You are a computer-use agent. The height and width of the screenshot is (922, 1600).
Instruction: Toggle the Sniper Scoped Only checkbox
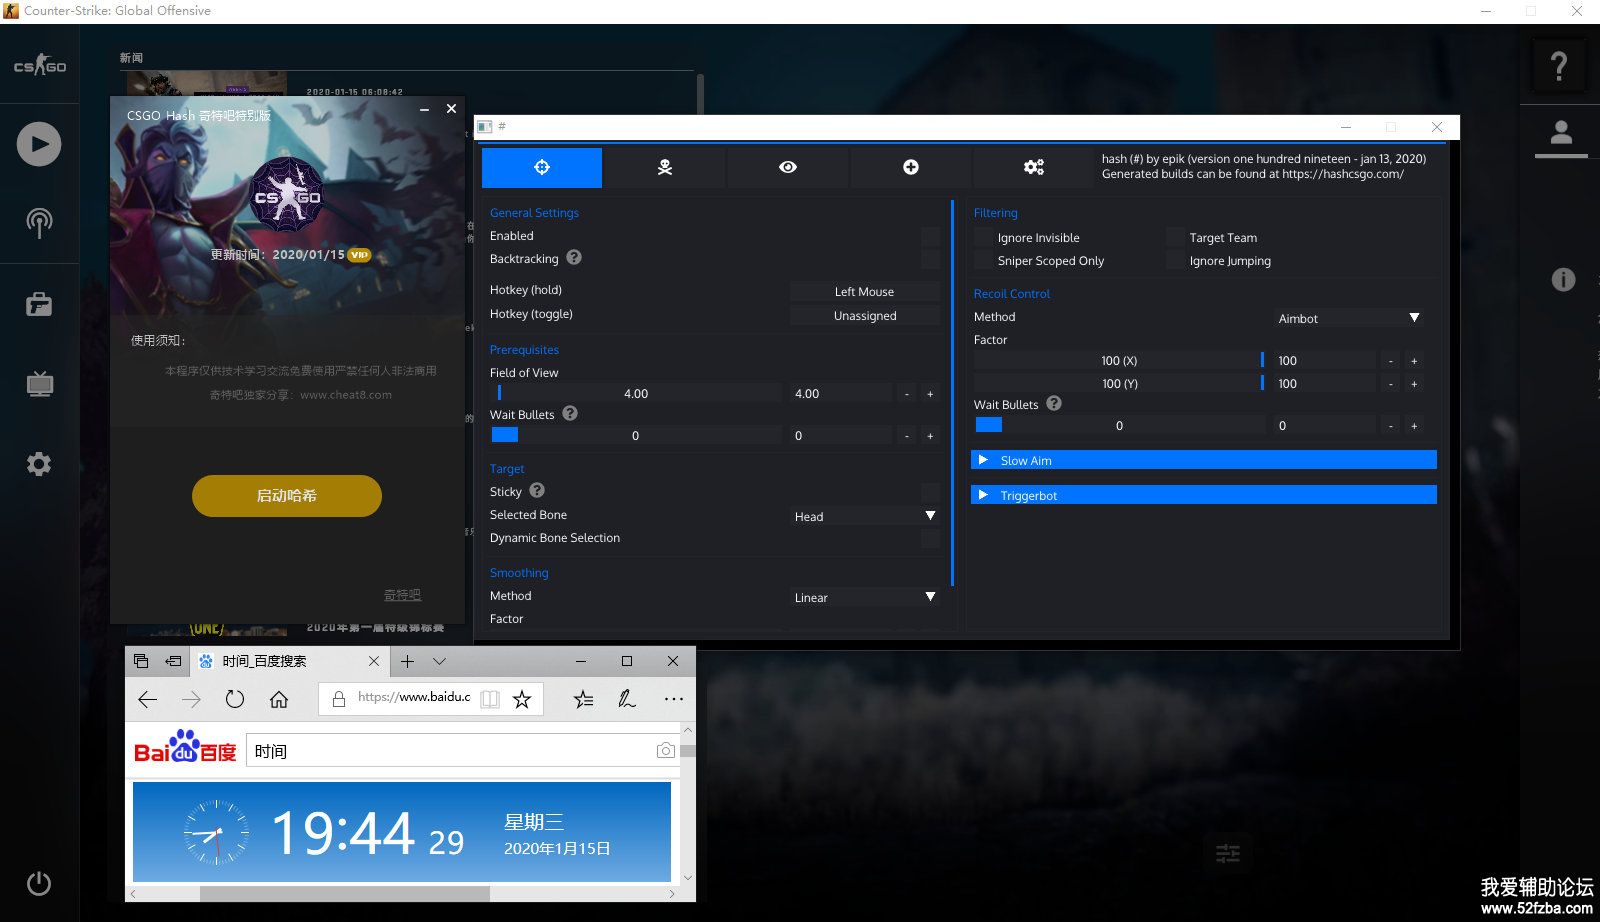tap(984, 261)
